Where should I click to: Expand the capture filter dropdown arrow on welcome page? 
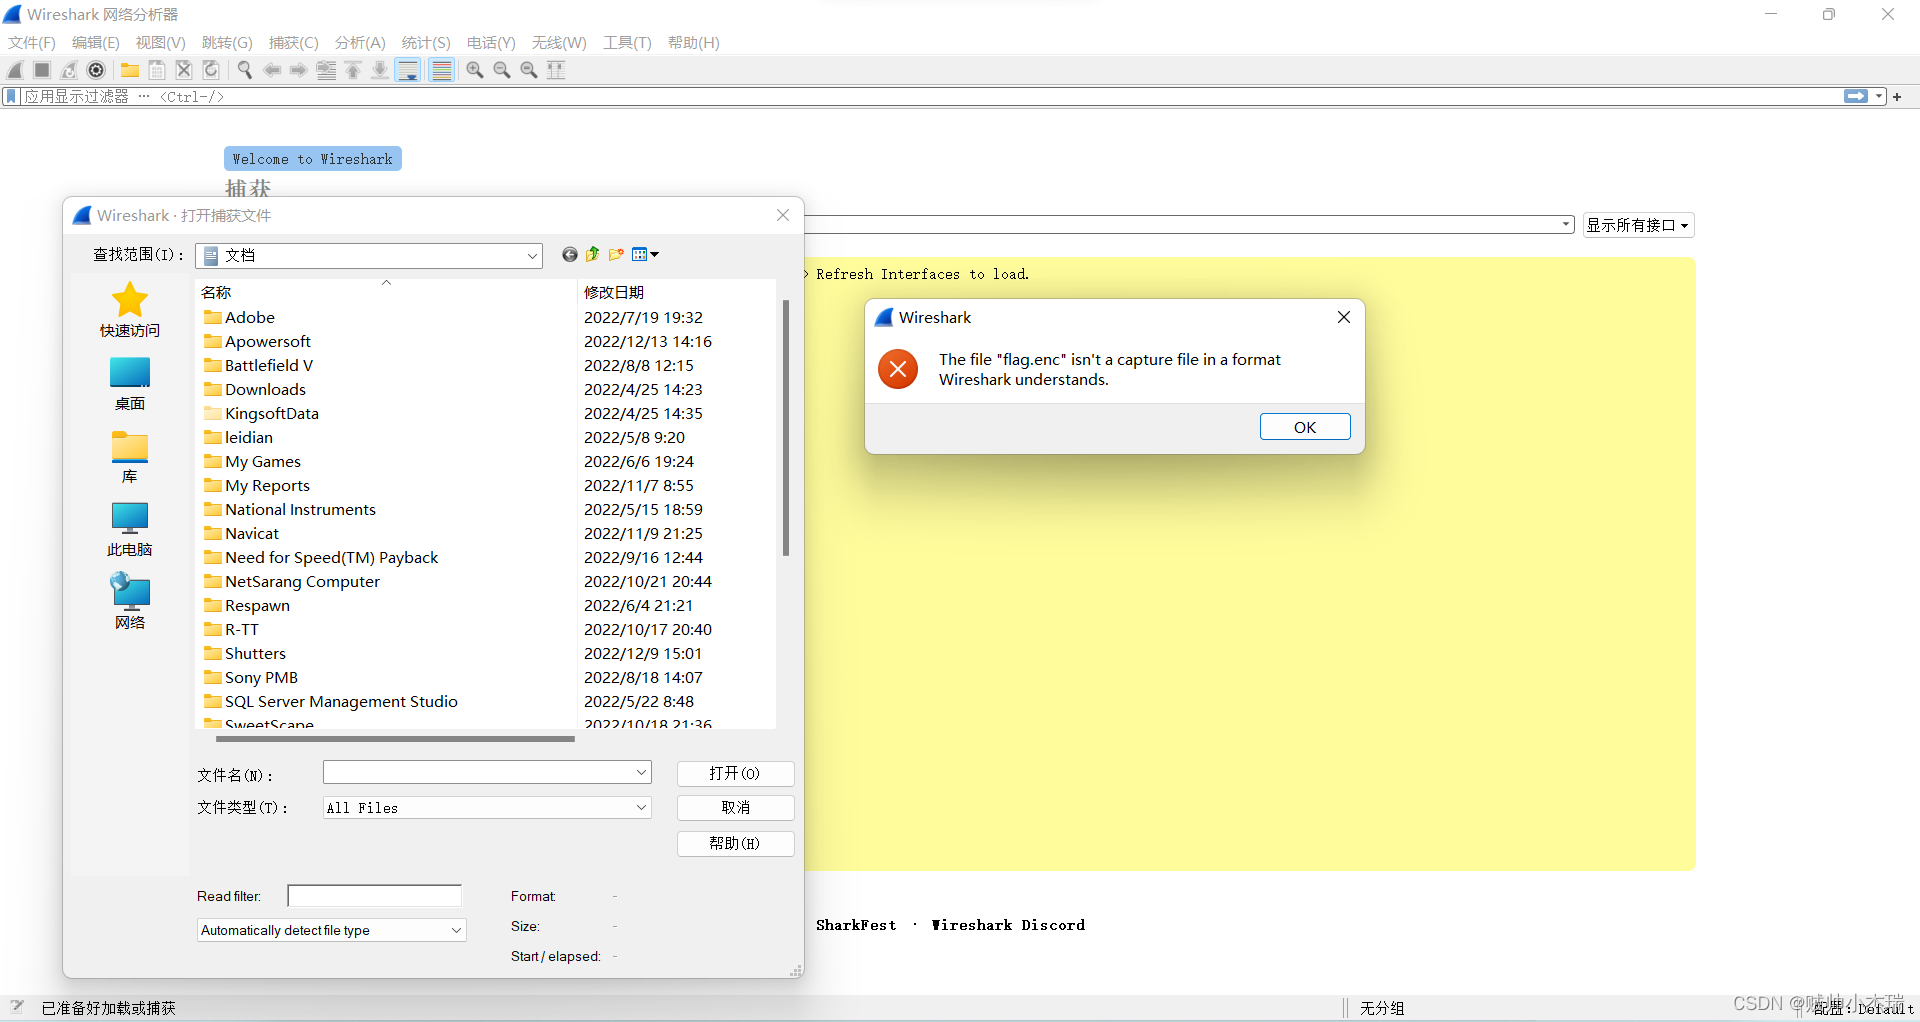1566,225
